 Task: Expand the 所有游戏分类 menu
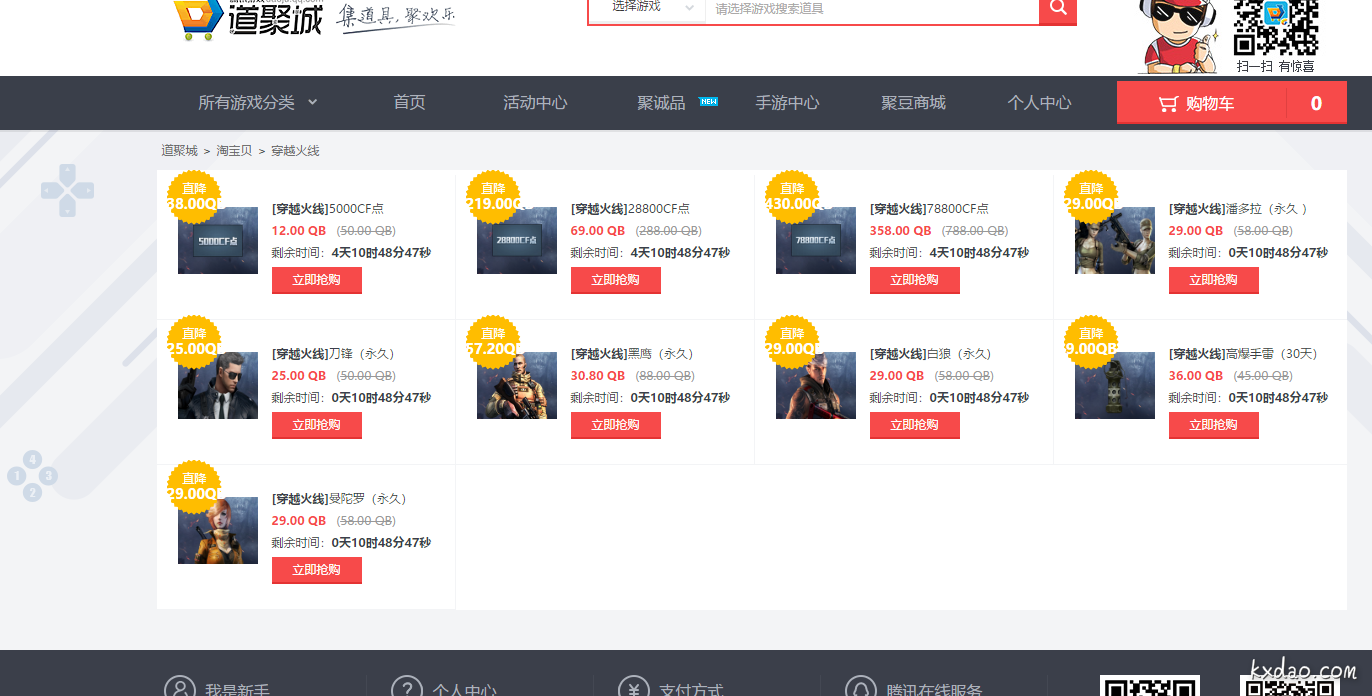[257, 103]
